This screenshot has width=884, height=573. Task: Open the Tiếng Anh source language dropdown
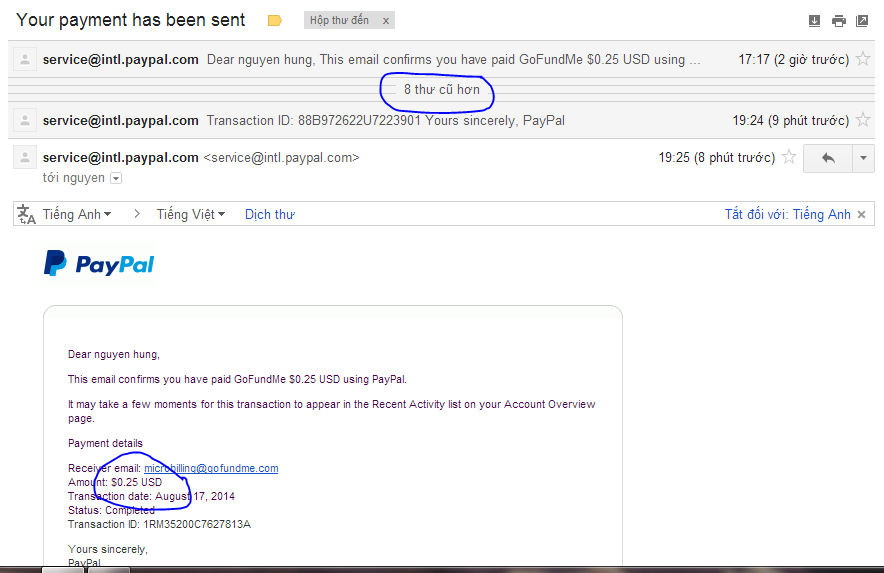[77, 214]
